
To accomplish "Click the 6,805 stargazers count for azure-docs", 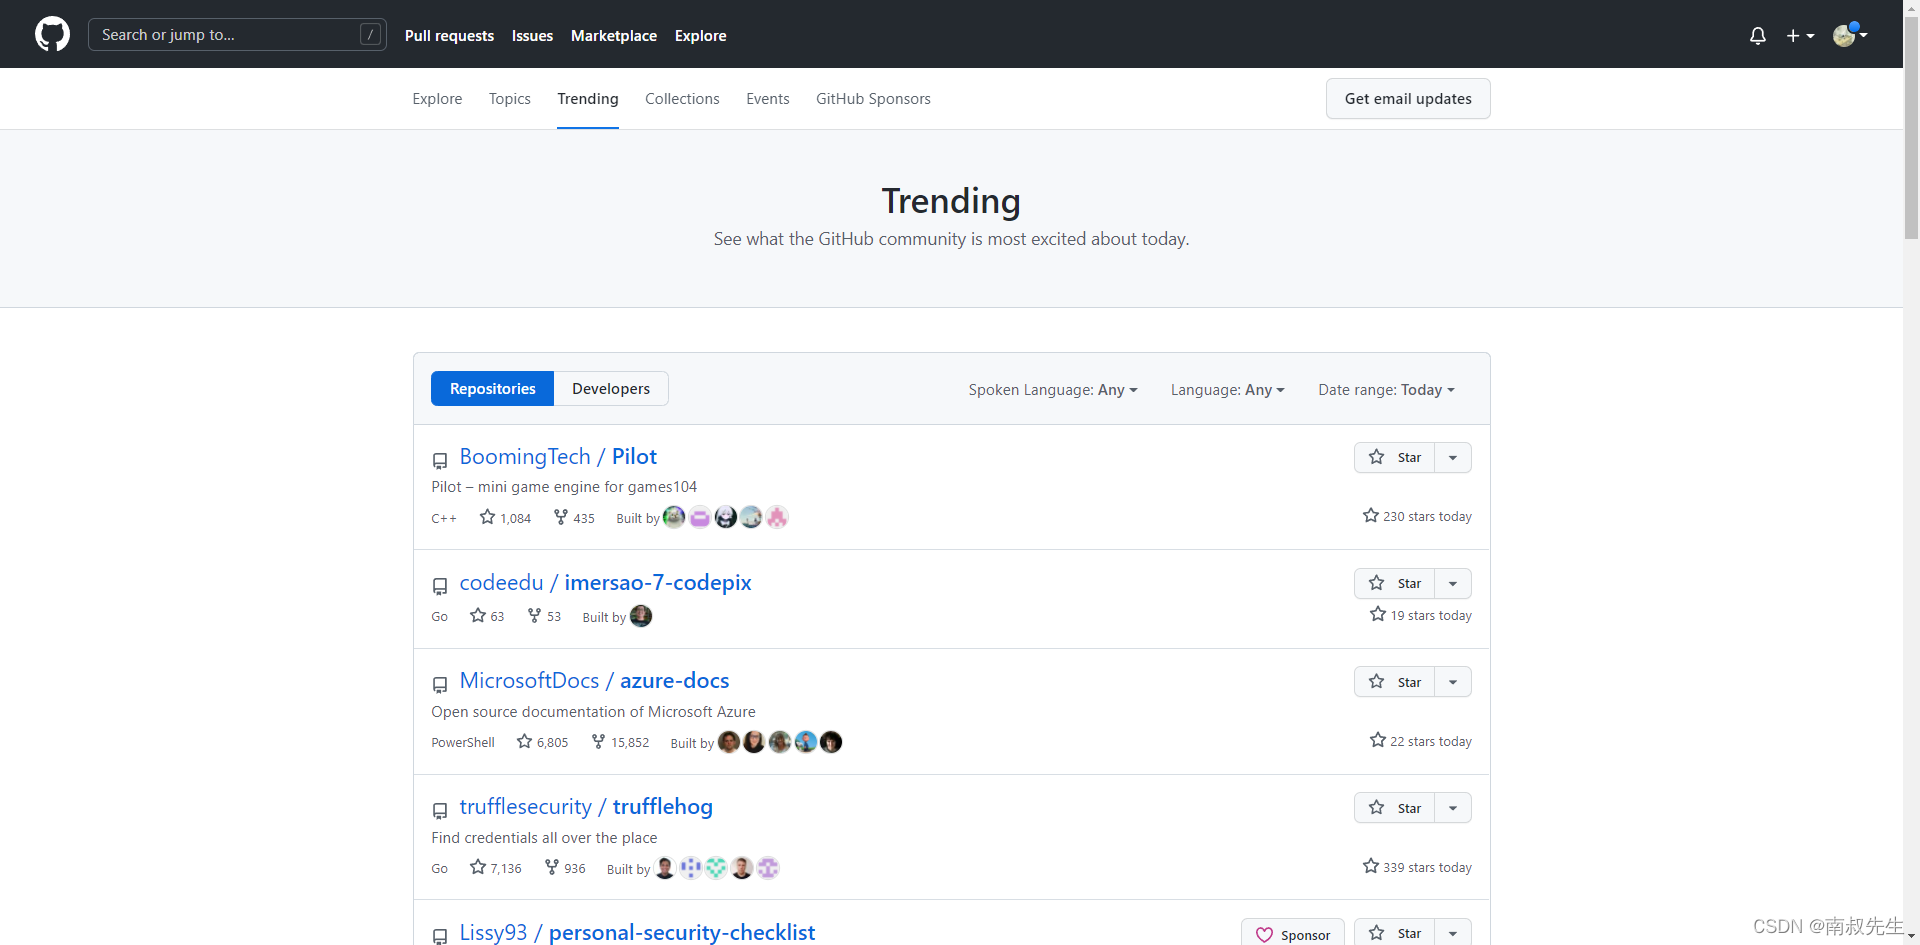I will 542,742.
